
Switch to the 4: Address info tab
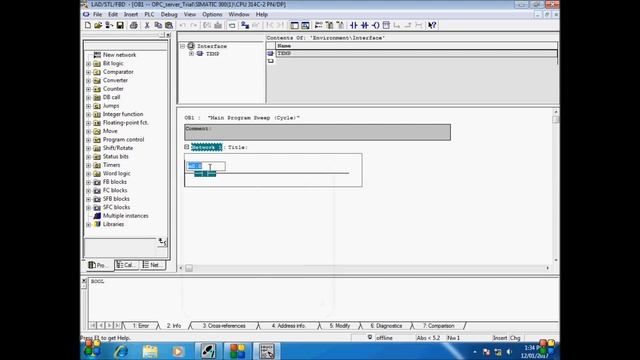[x=289, y=326]
